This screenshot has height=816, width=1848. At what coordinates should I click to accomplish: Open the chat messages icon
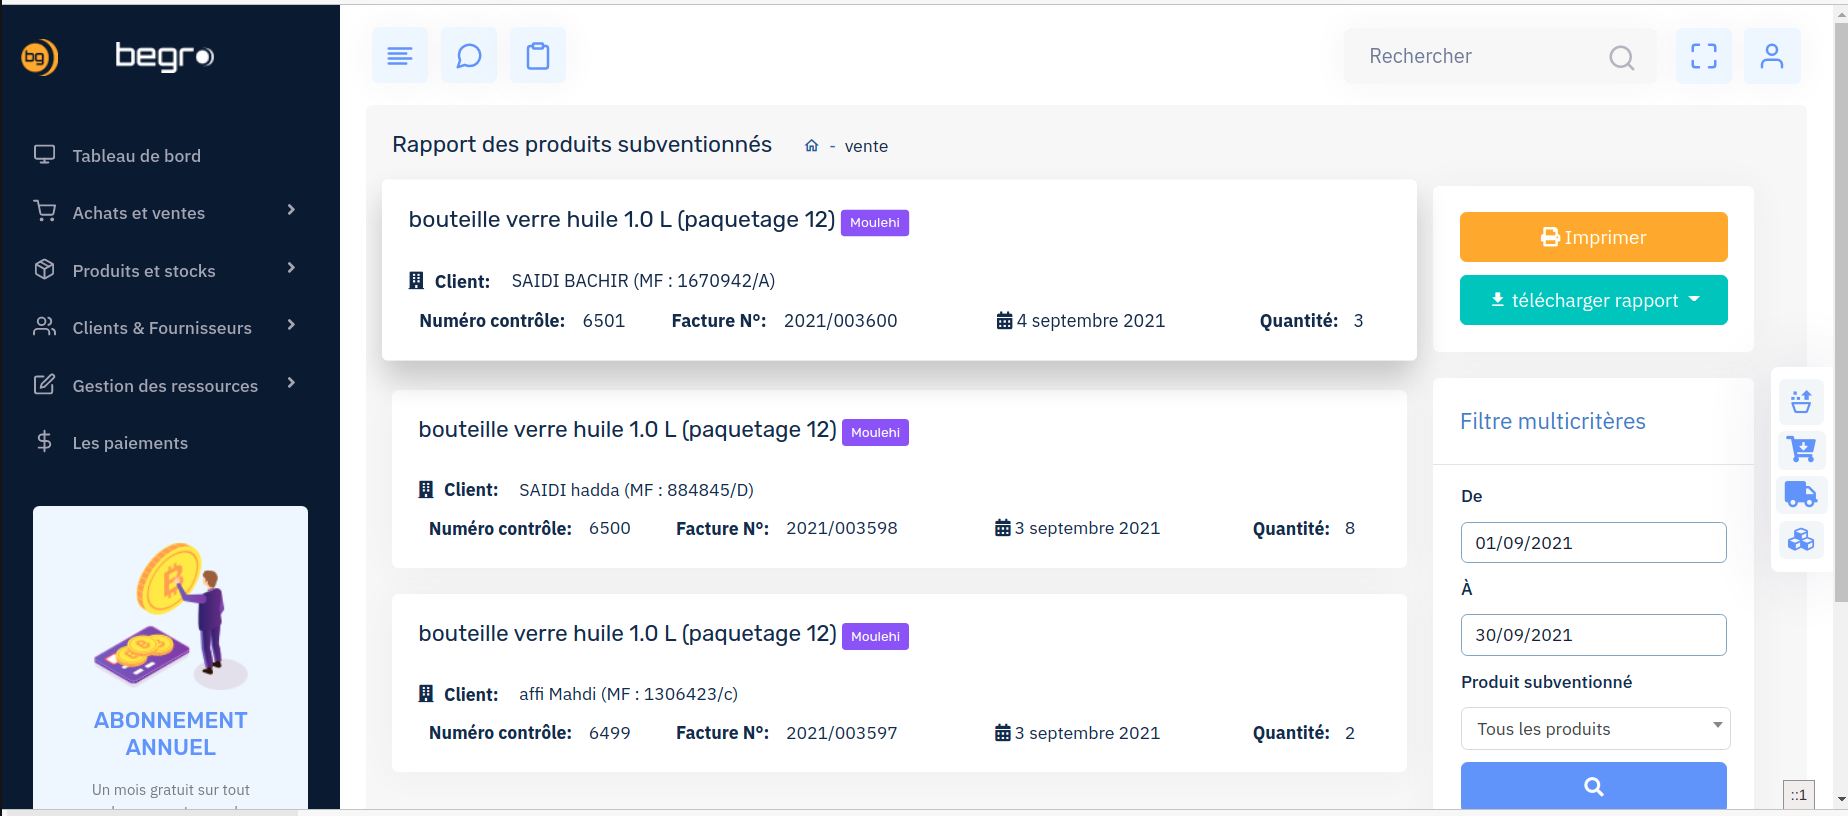click(x=469, y=56)
